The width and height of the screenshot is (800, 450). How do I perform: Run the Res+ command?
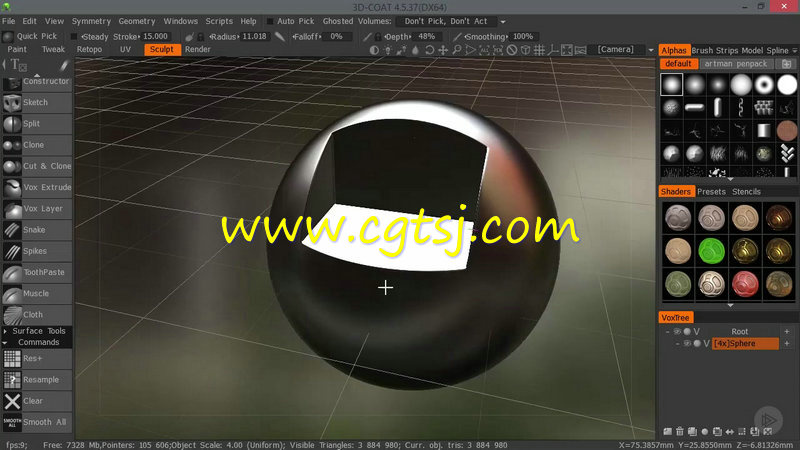pos(37,359)
